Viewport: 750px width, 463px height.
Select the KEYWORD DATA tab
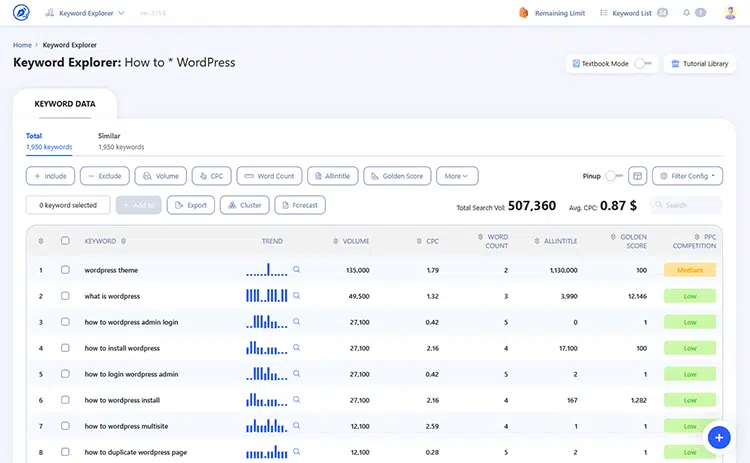[65, 104]
